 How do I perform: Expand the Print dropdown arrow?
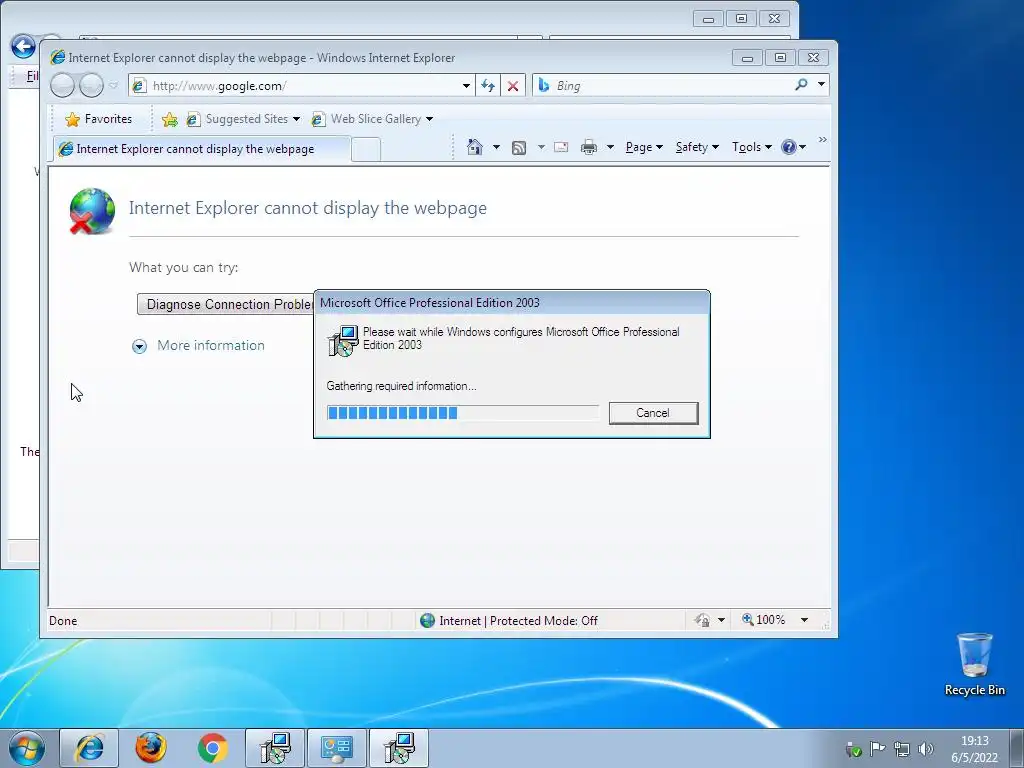(x=610, y=148)
